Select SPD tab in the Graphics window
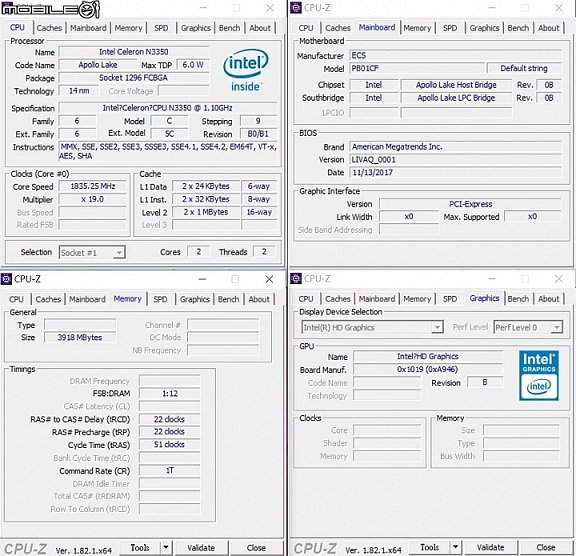576x556 pixels. (450, 299)
